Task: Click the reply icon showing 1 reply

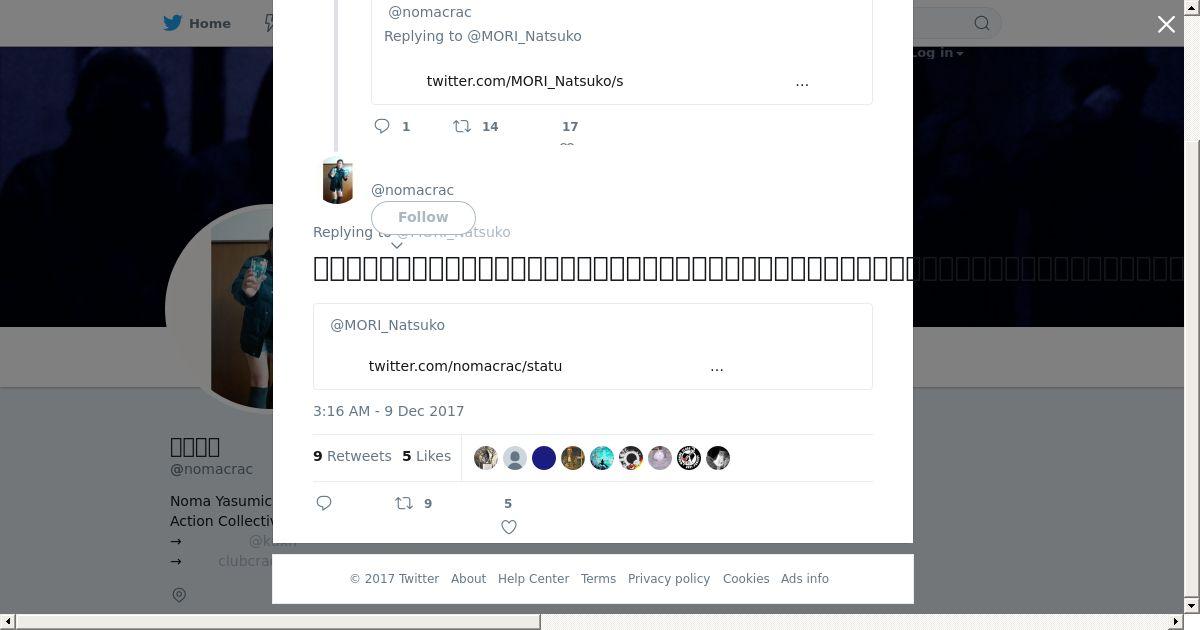Action: [x=382, y=126]
